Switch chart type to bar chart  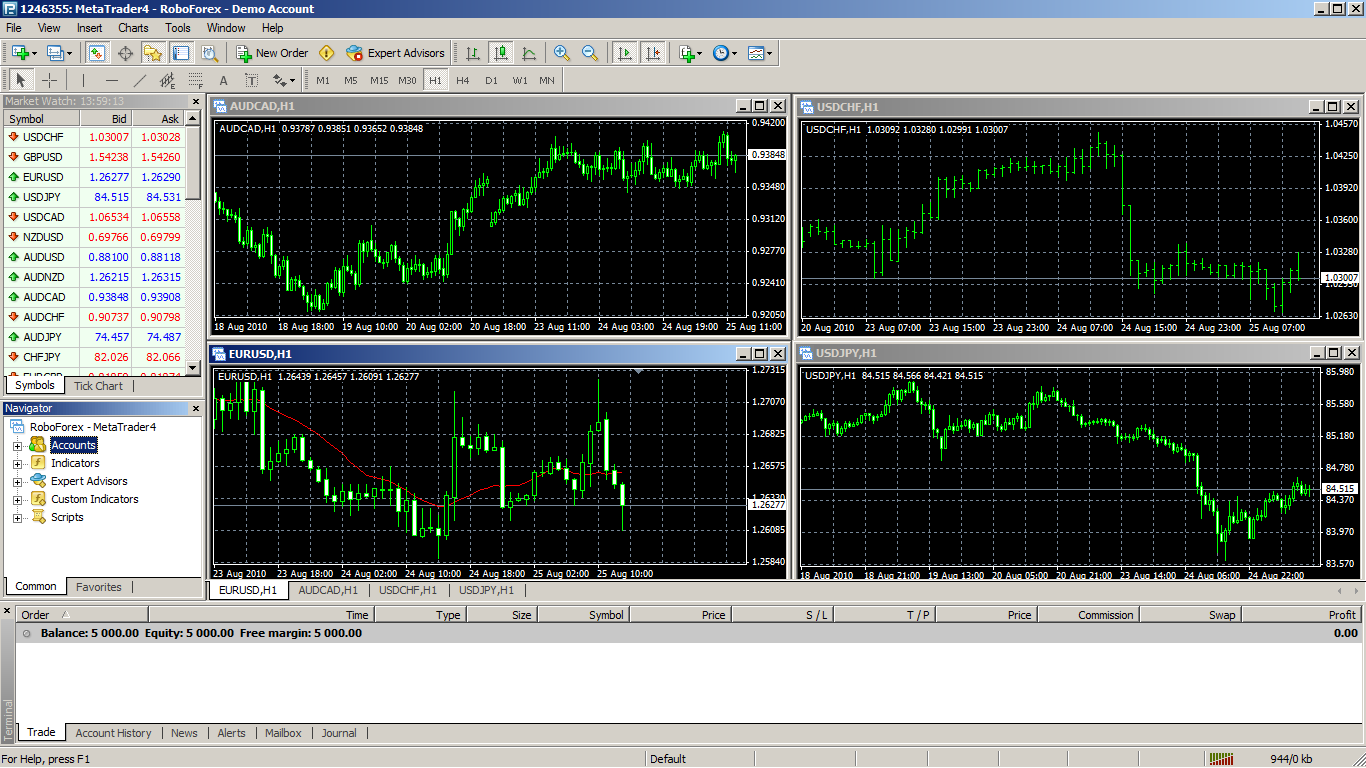click(472, 53)
